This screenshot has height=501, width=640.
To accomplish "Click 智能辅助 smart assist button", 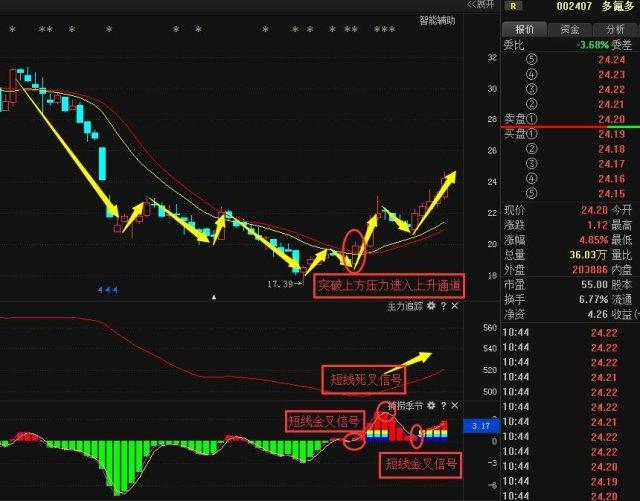I will click(435, 20).
